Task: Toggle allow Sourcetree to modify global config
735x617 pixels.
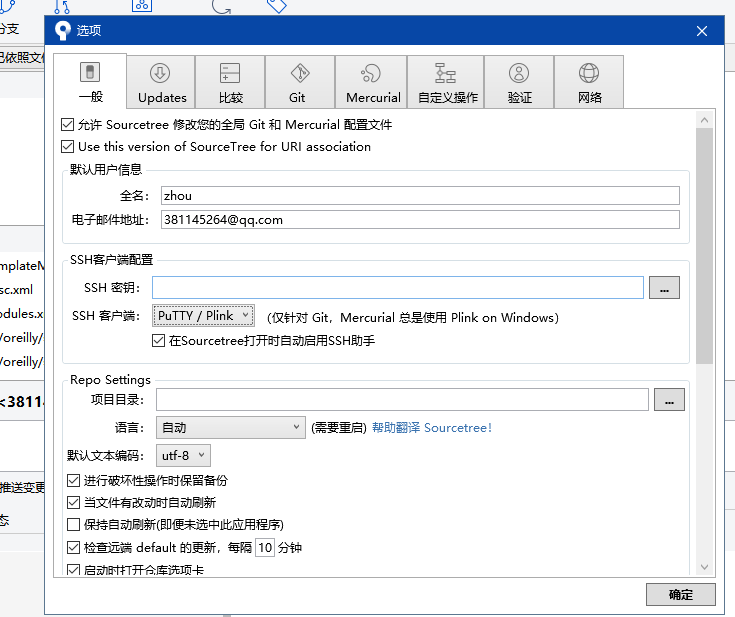Action: pyautogui.click(x=68, y=125)
